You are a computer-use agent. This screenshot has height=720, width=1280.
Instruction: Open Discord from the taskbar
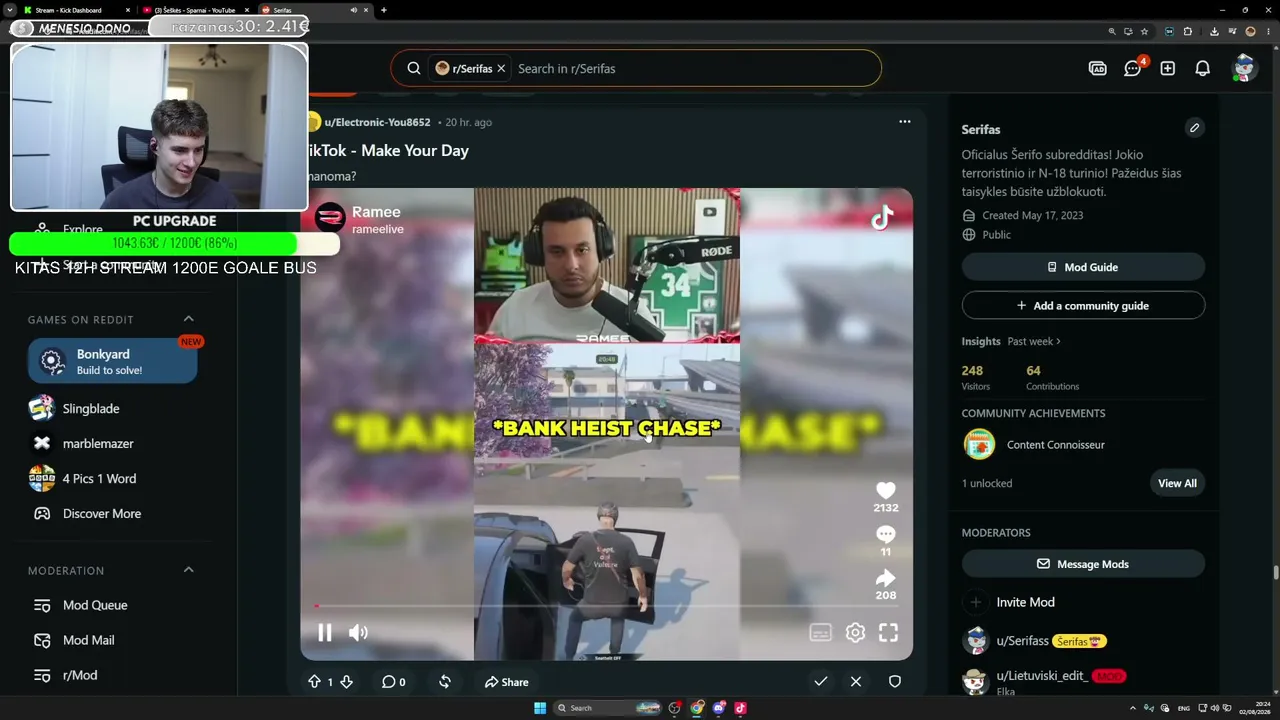(x=719, y=708)
